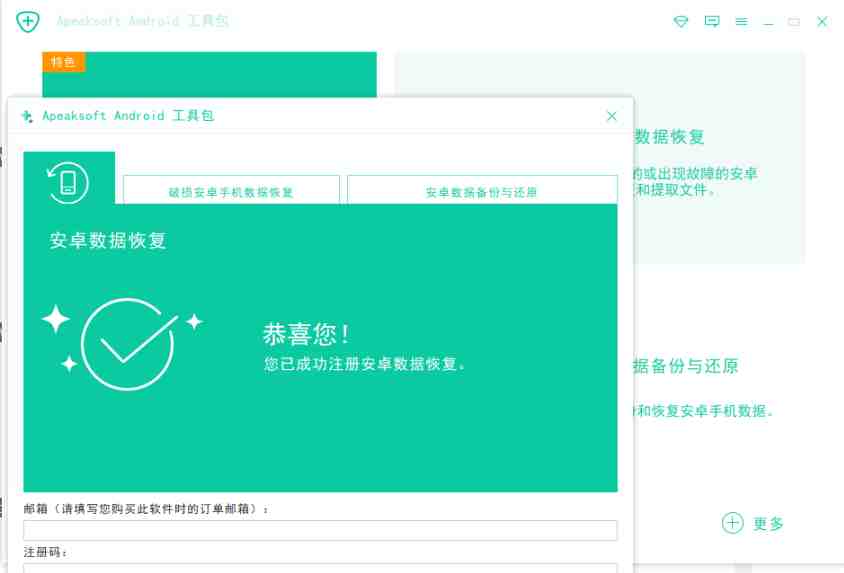
Task: Click 恭喜您! congratulation text
Action: click(306, 334)
